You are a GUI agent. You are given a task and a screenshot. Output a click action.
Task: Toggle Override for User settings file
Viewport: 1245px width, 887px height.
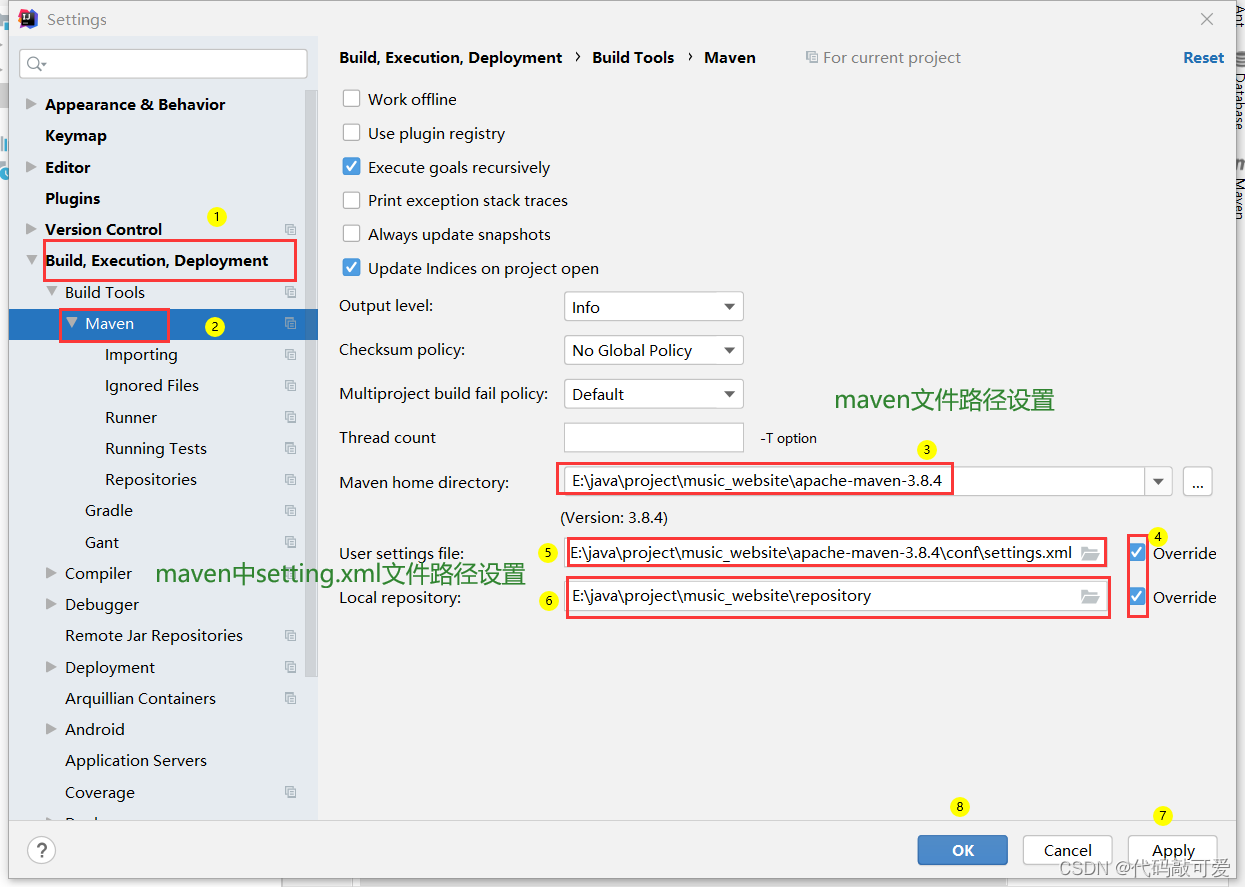coord(1137,553)
